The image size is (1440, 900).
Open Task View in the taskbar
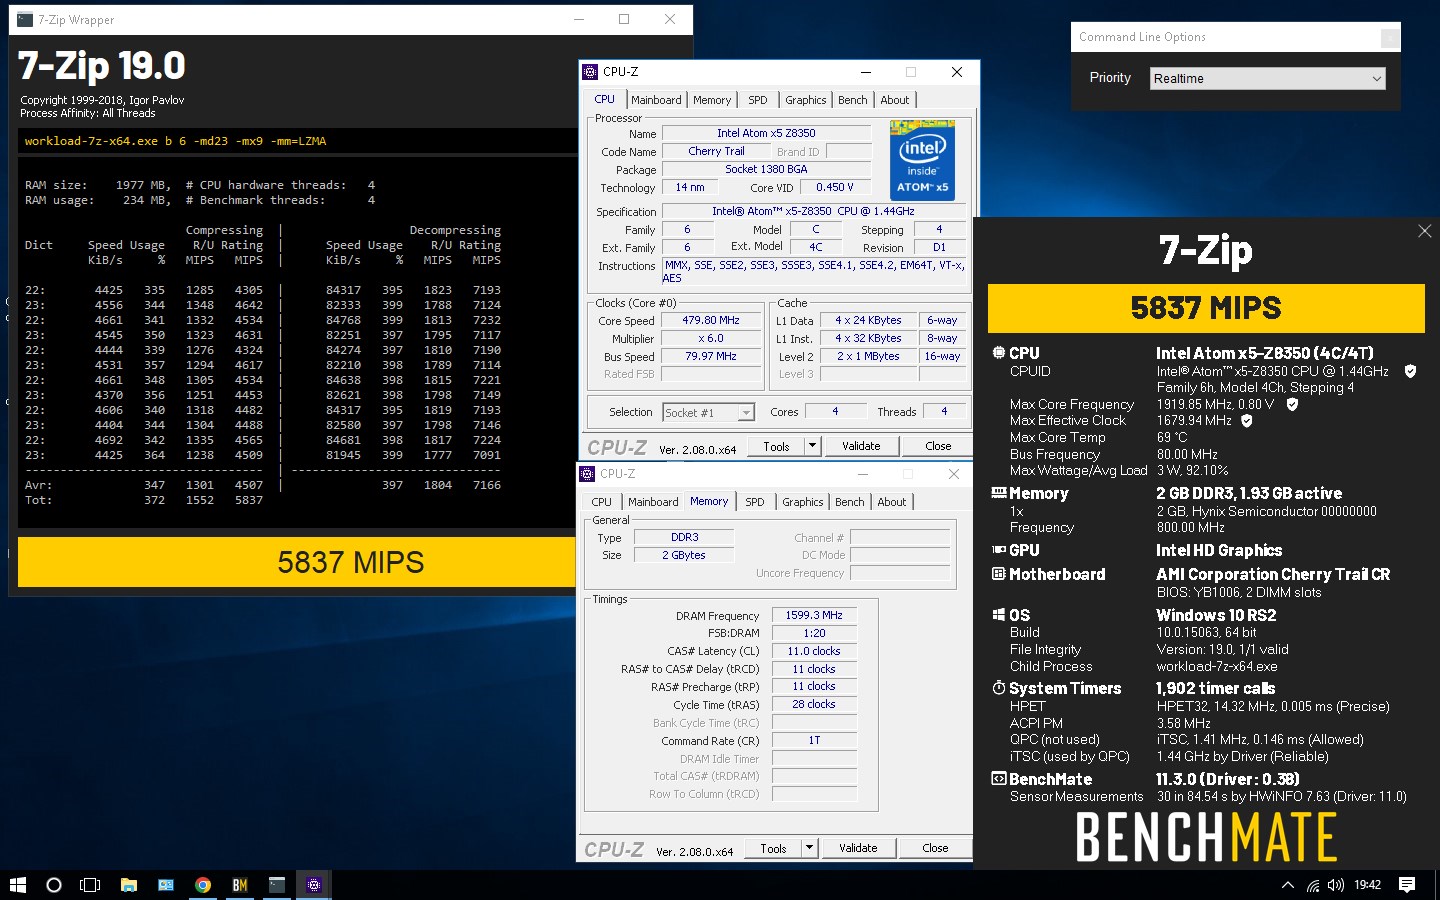click(x=90, y=885)
